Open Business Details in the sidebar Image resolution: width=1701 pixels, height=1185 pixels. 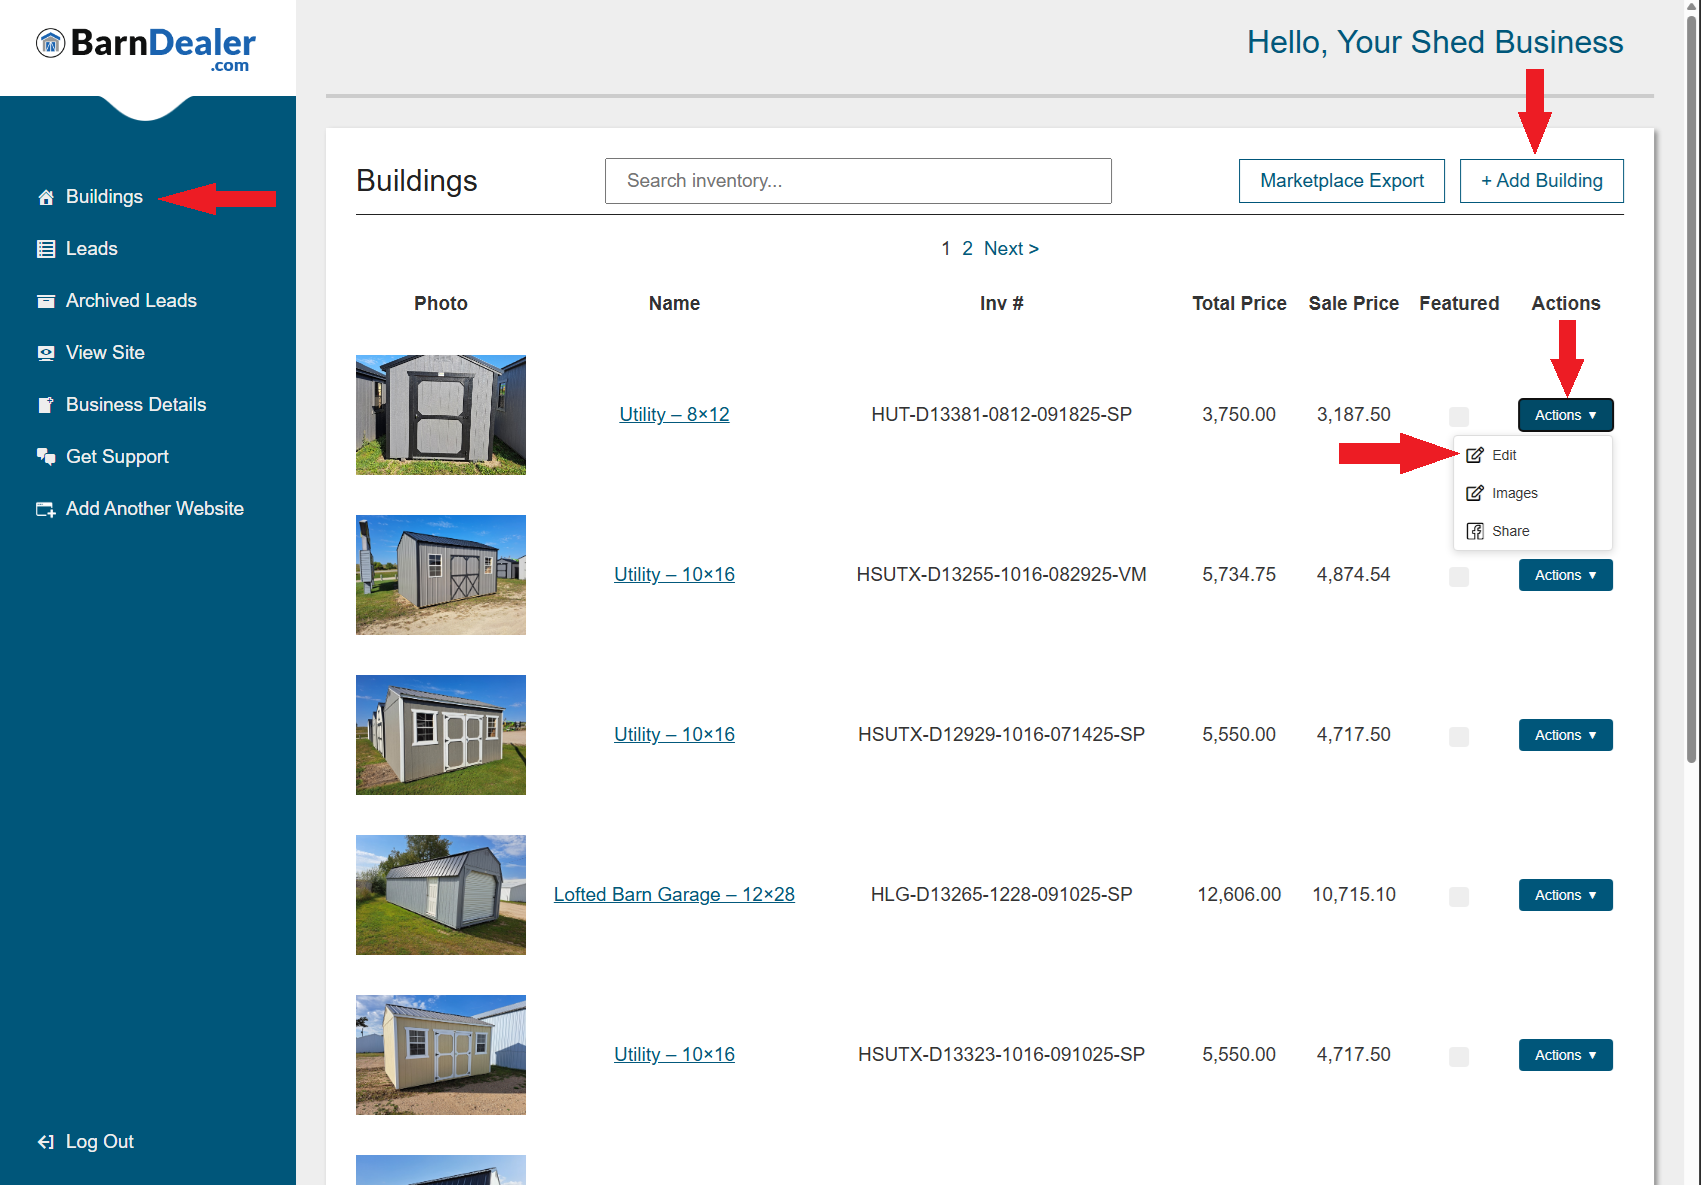click(x=136, y=405)
